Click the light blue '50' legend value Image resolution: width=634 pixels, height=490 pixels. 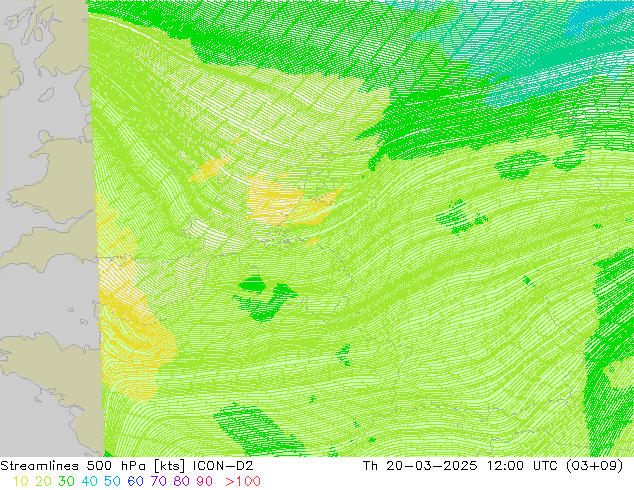click(112, 481)
